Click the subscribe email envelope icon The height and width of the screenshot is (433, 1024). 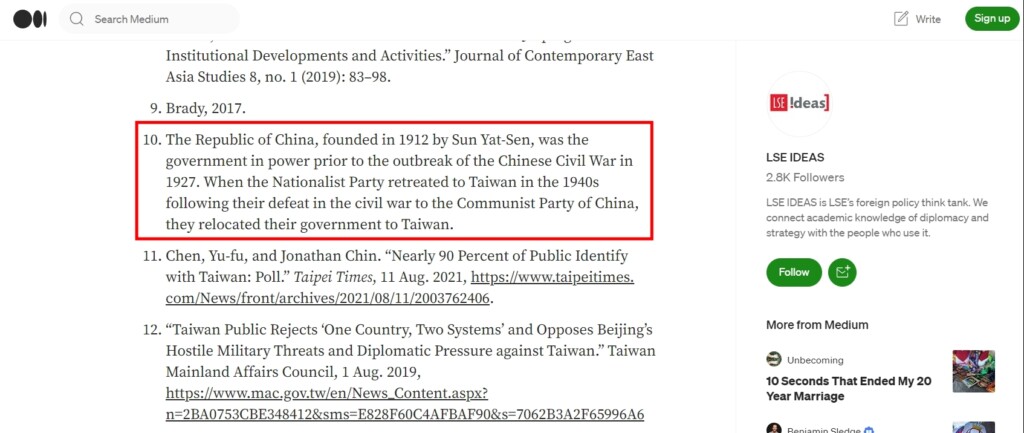842,272
